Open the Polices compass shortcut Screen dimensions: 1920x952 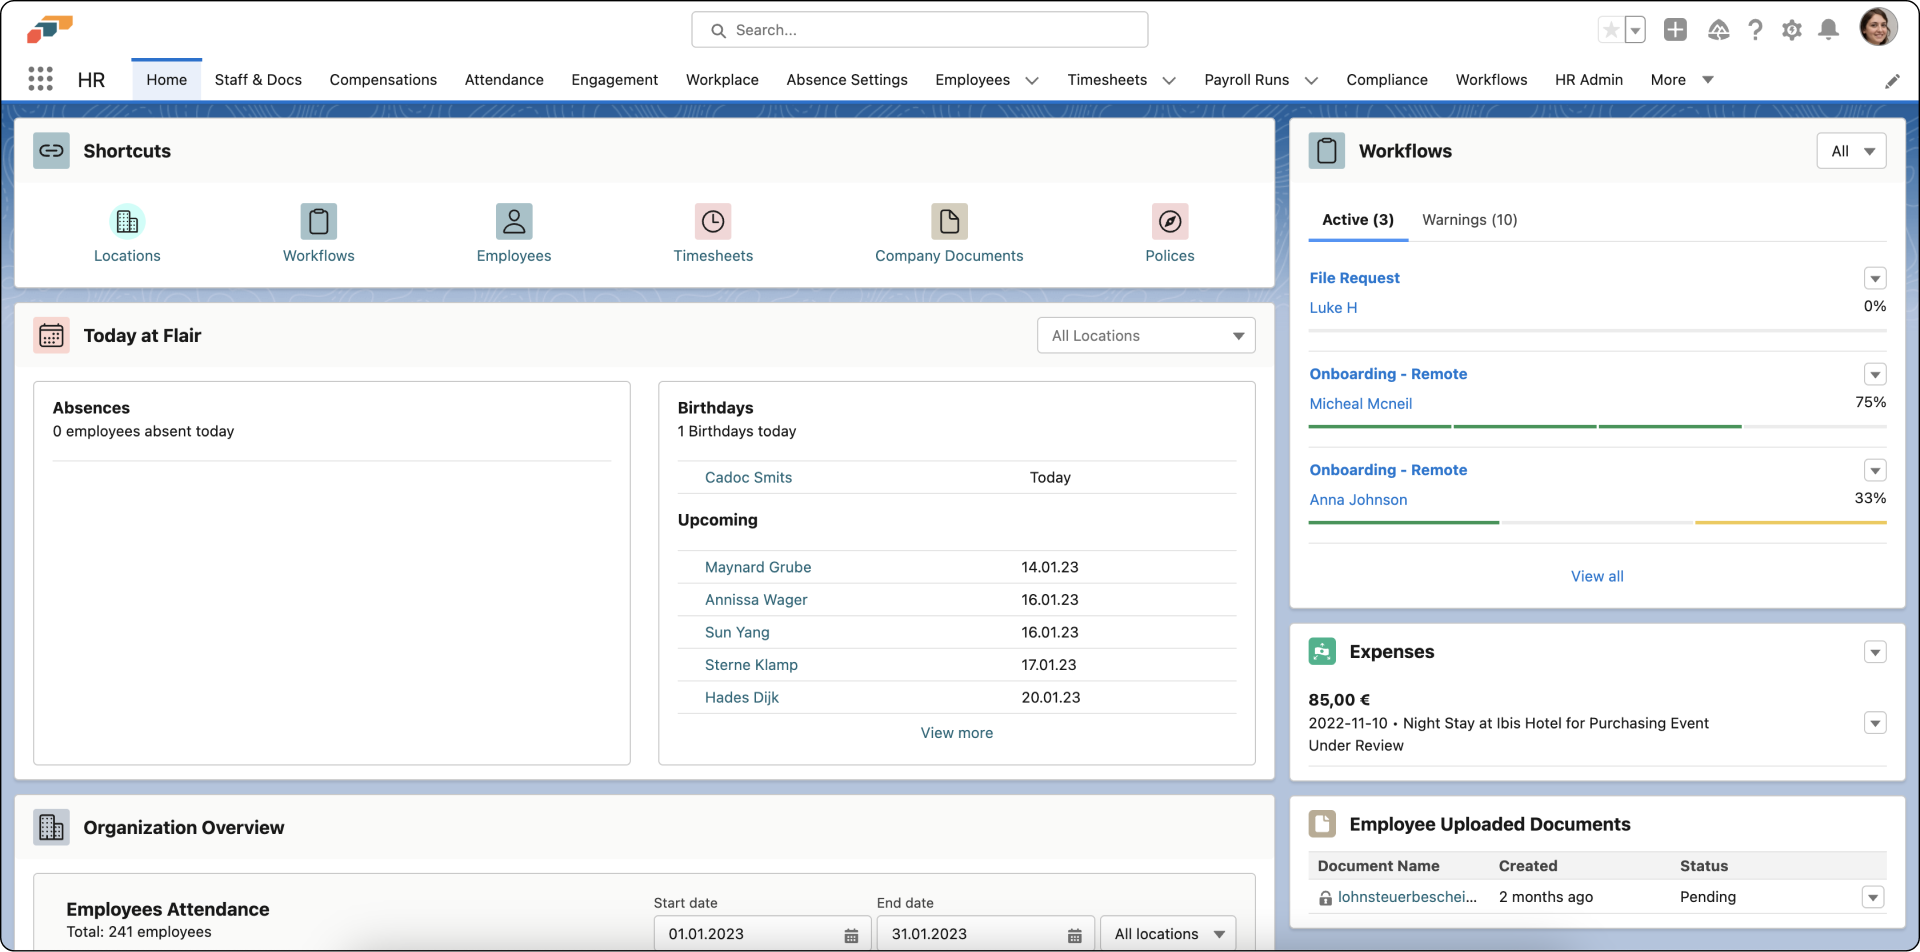click(1169, 221)
